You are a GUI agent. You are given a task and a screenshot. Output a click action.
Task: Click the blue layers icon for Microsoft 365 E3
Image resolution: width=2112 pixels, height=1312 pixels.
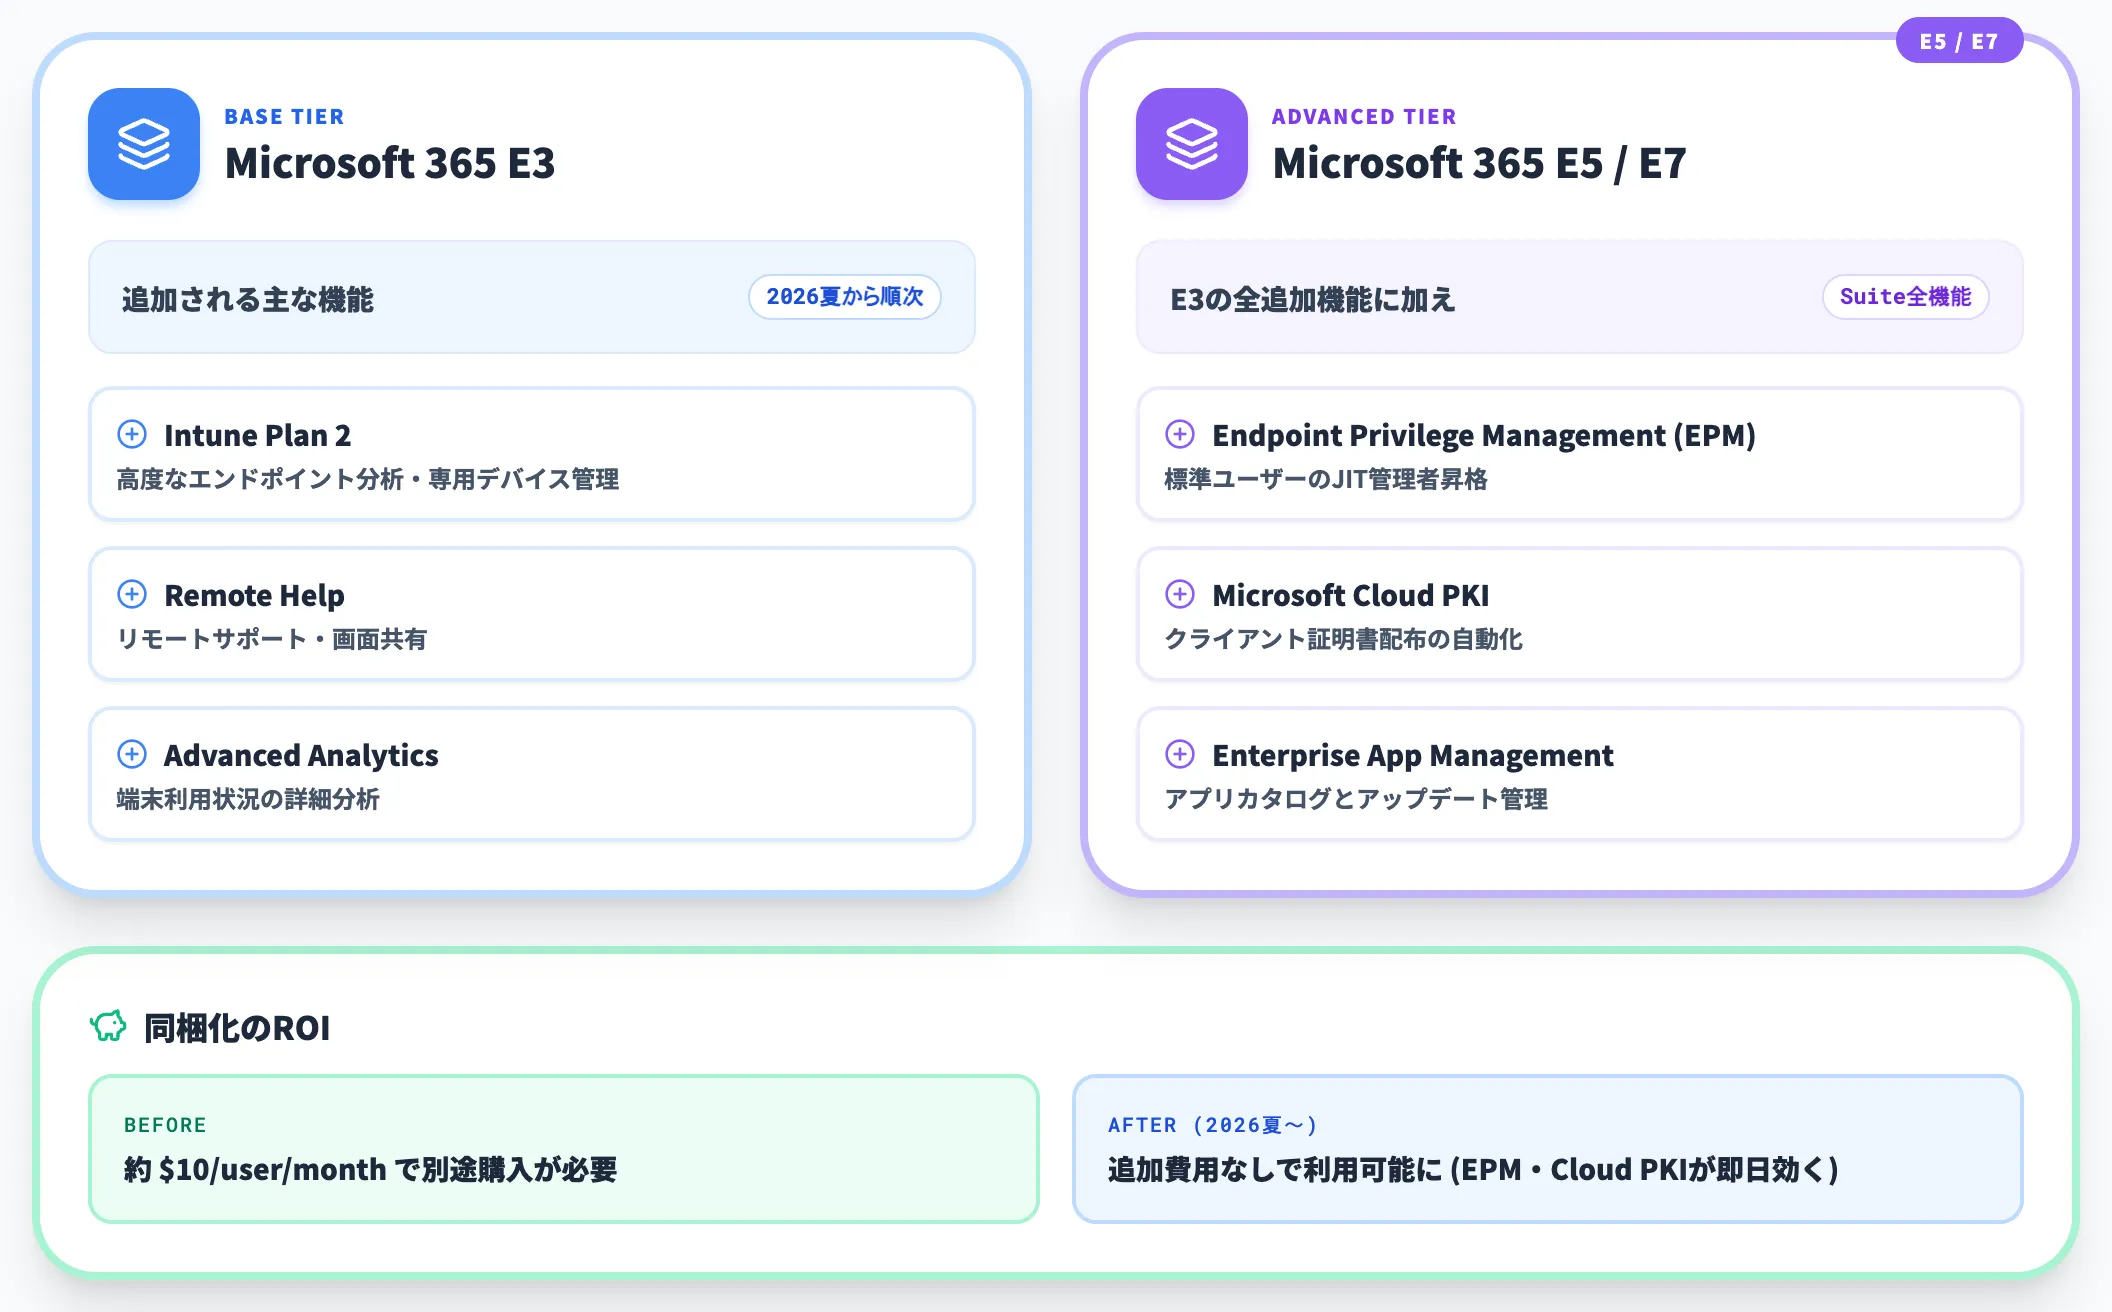[144, 144]
